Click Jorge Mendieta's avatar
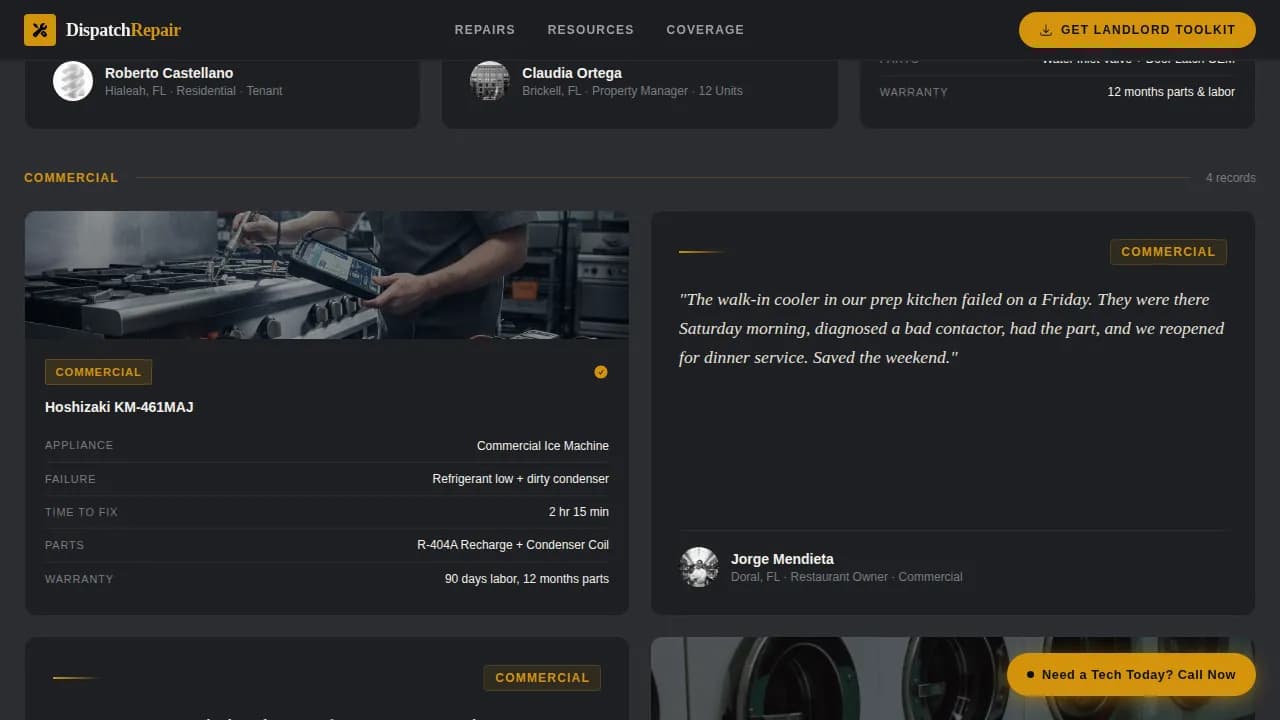Screen dimensions: 1280x720 click(x=699, y=567)
